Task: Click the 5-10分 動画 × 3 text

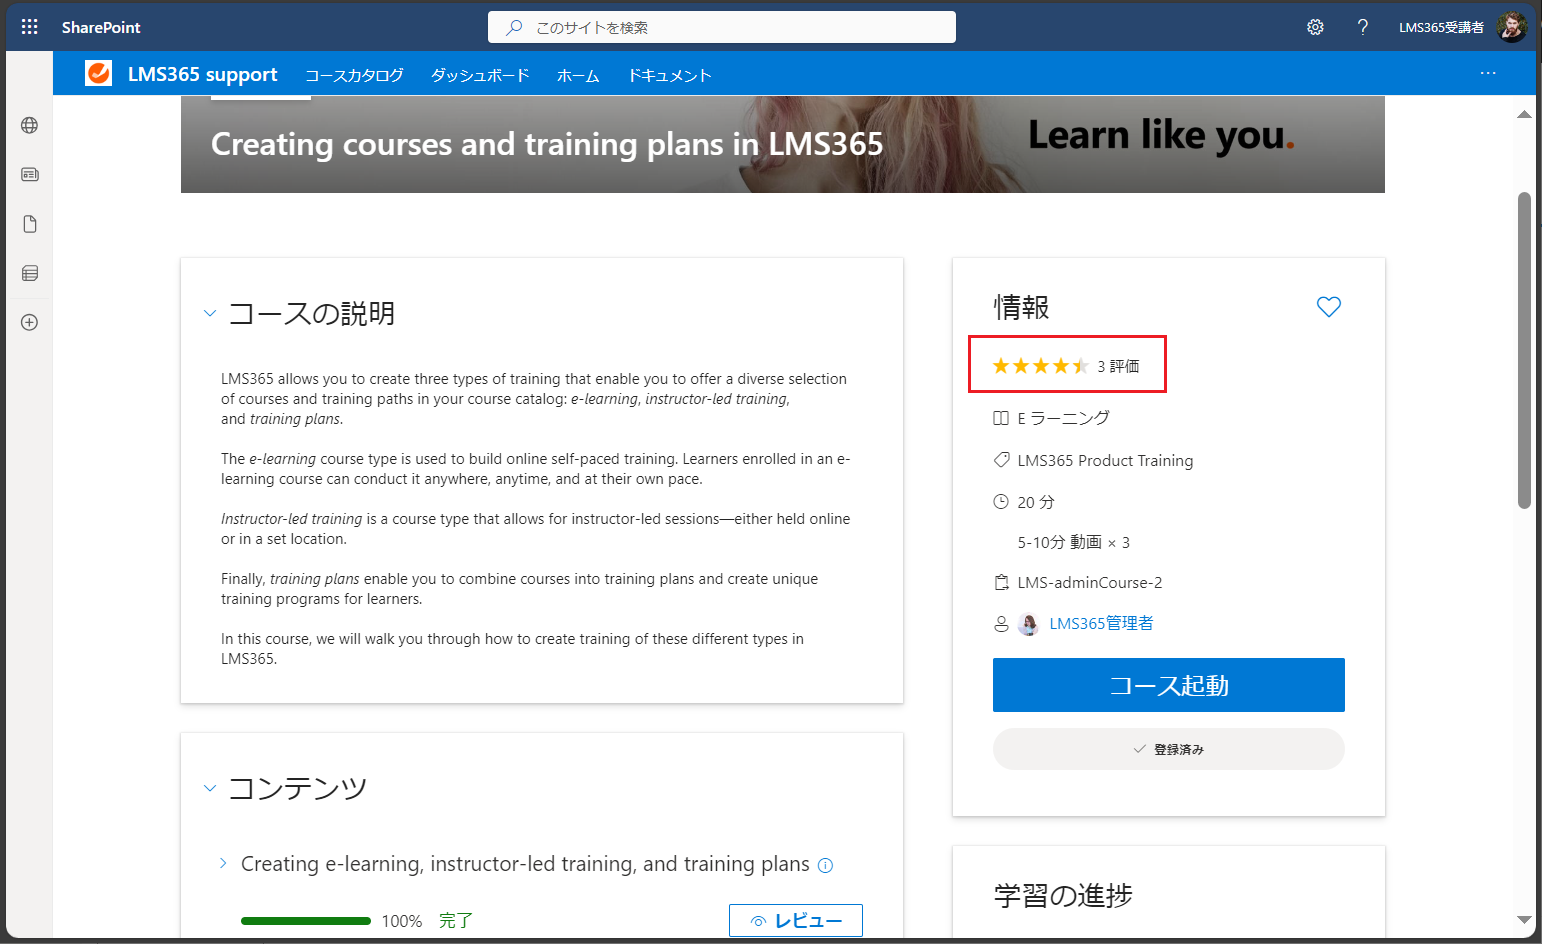Action: pos(1073,542)
